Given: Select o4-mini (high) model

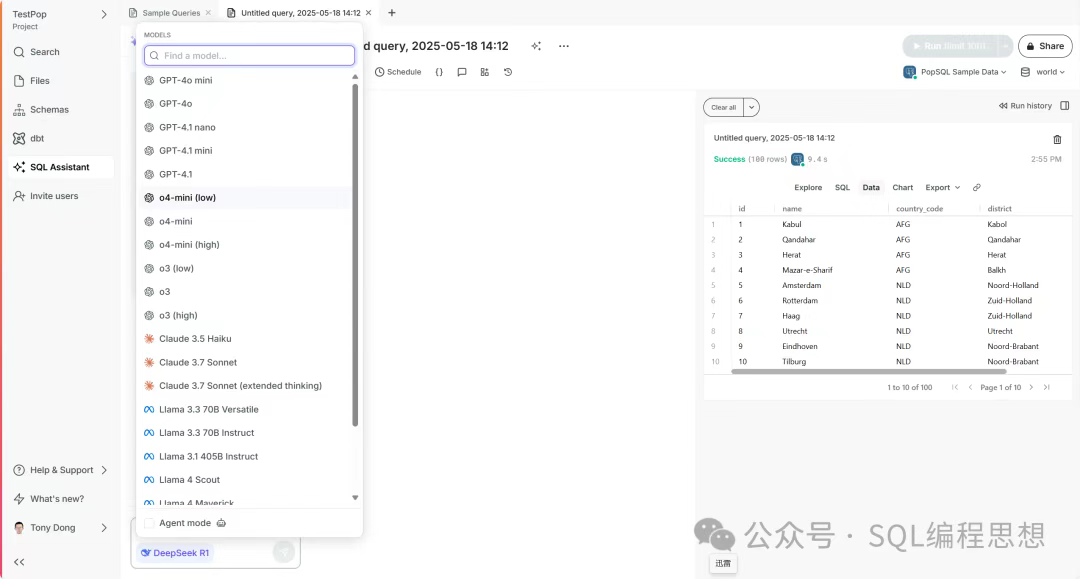Looking at the screenshot, I should [189, 245].
